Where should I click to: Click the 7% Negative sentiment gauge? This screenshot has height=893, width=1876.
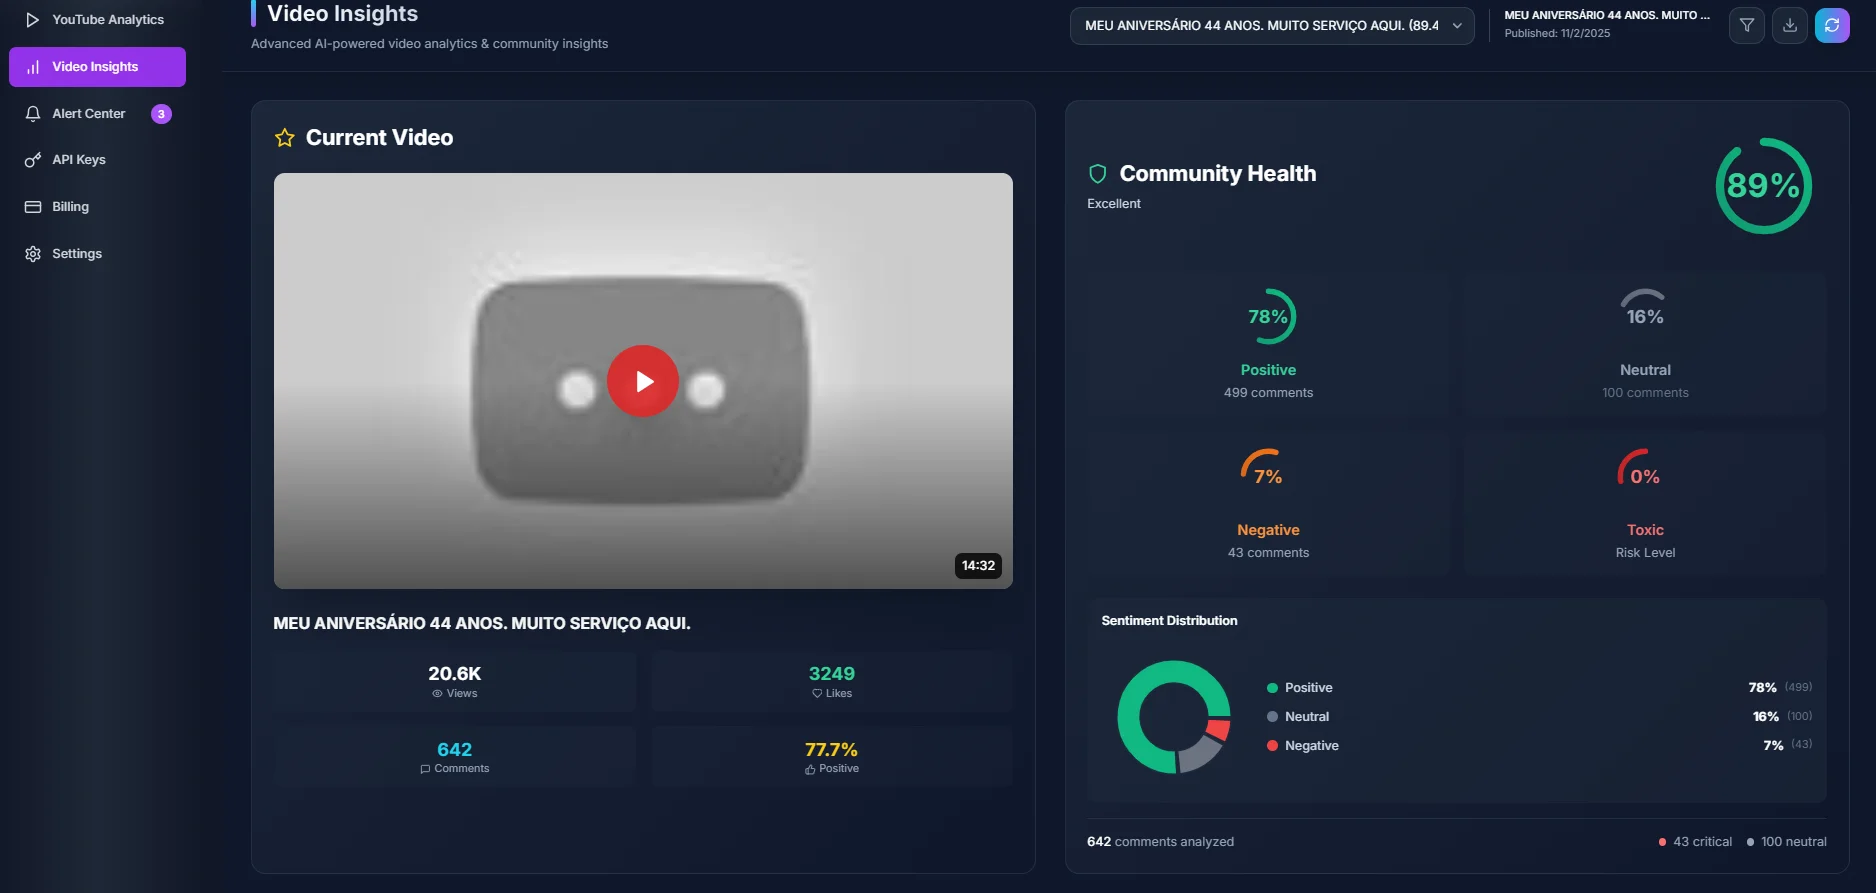[1268, 477]
